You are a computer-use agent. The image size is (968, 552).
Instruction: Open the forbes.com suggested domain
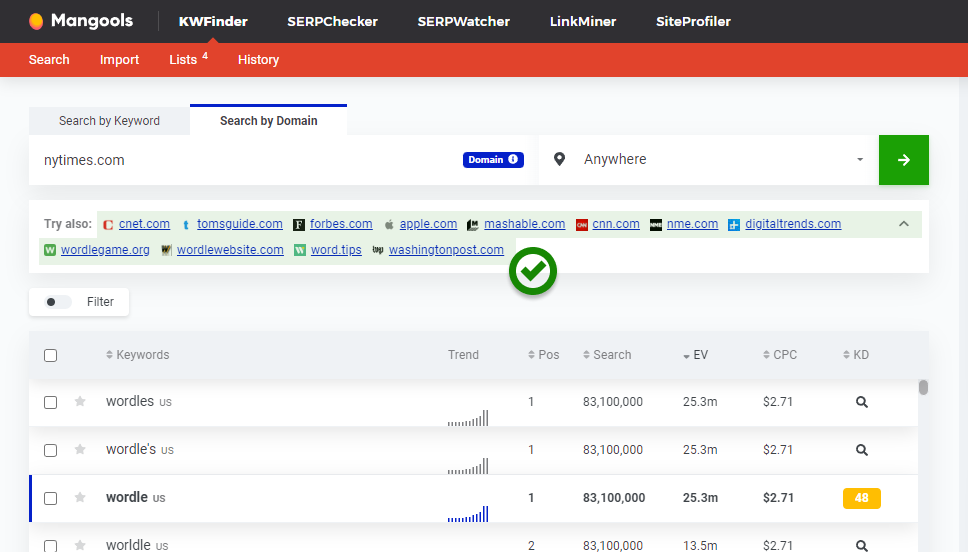tap(341, 224)
